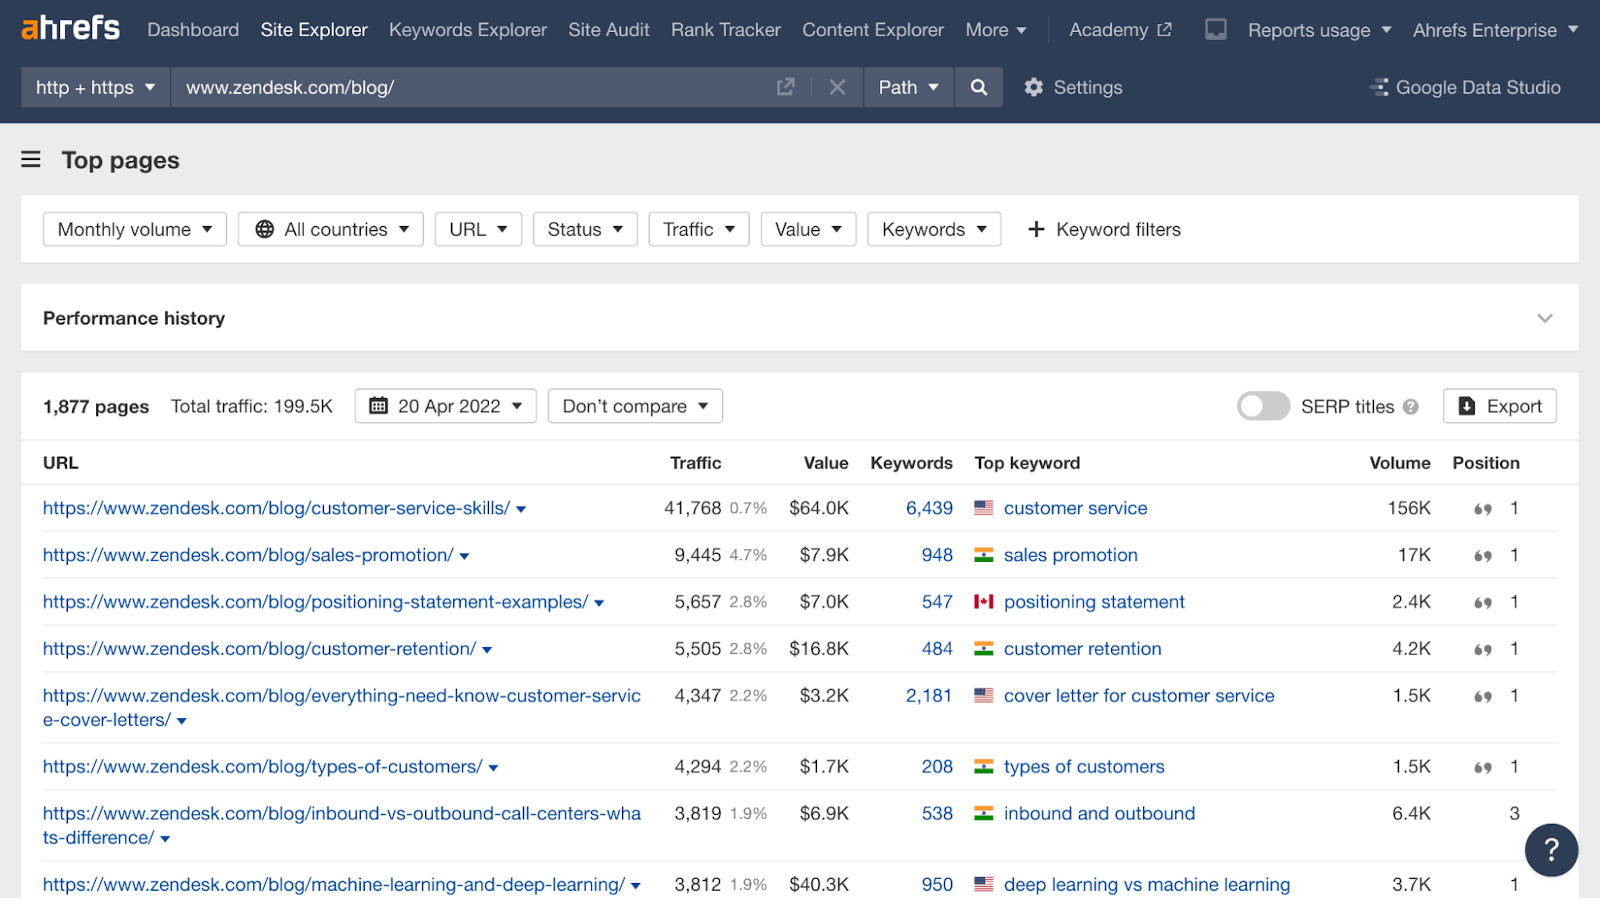Screen dimensions: 1600x899
Task: Select Site Explorer in top nav
Action: pyautogui.click(x=314, y=30)
